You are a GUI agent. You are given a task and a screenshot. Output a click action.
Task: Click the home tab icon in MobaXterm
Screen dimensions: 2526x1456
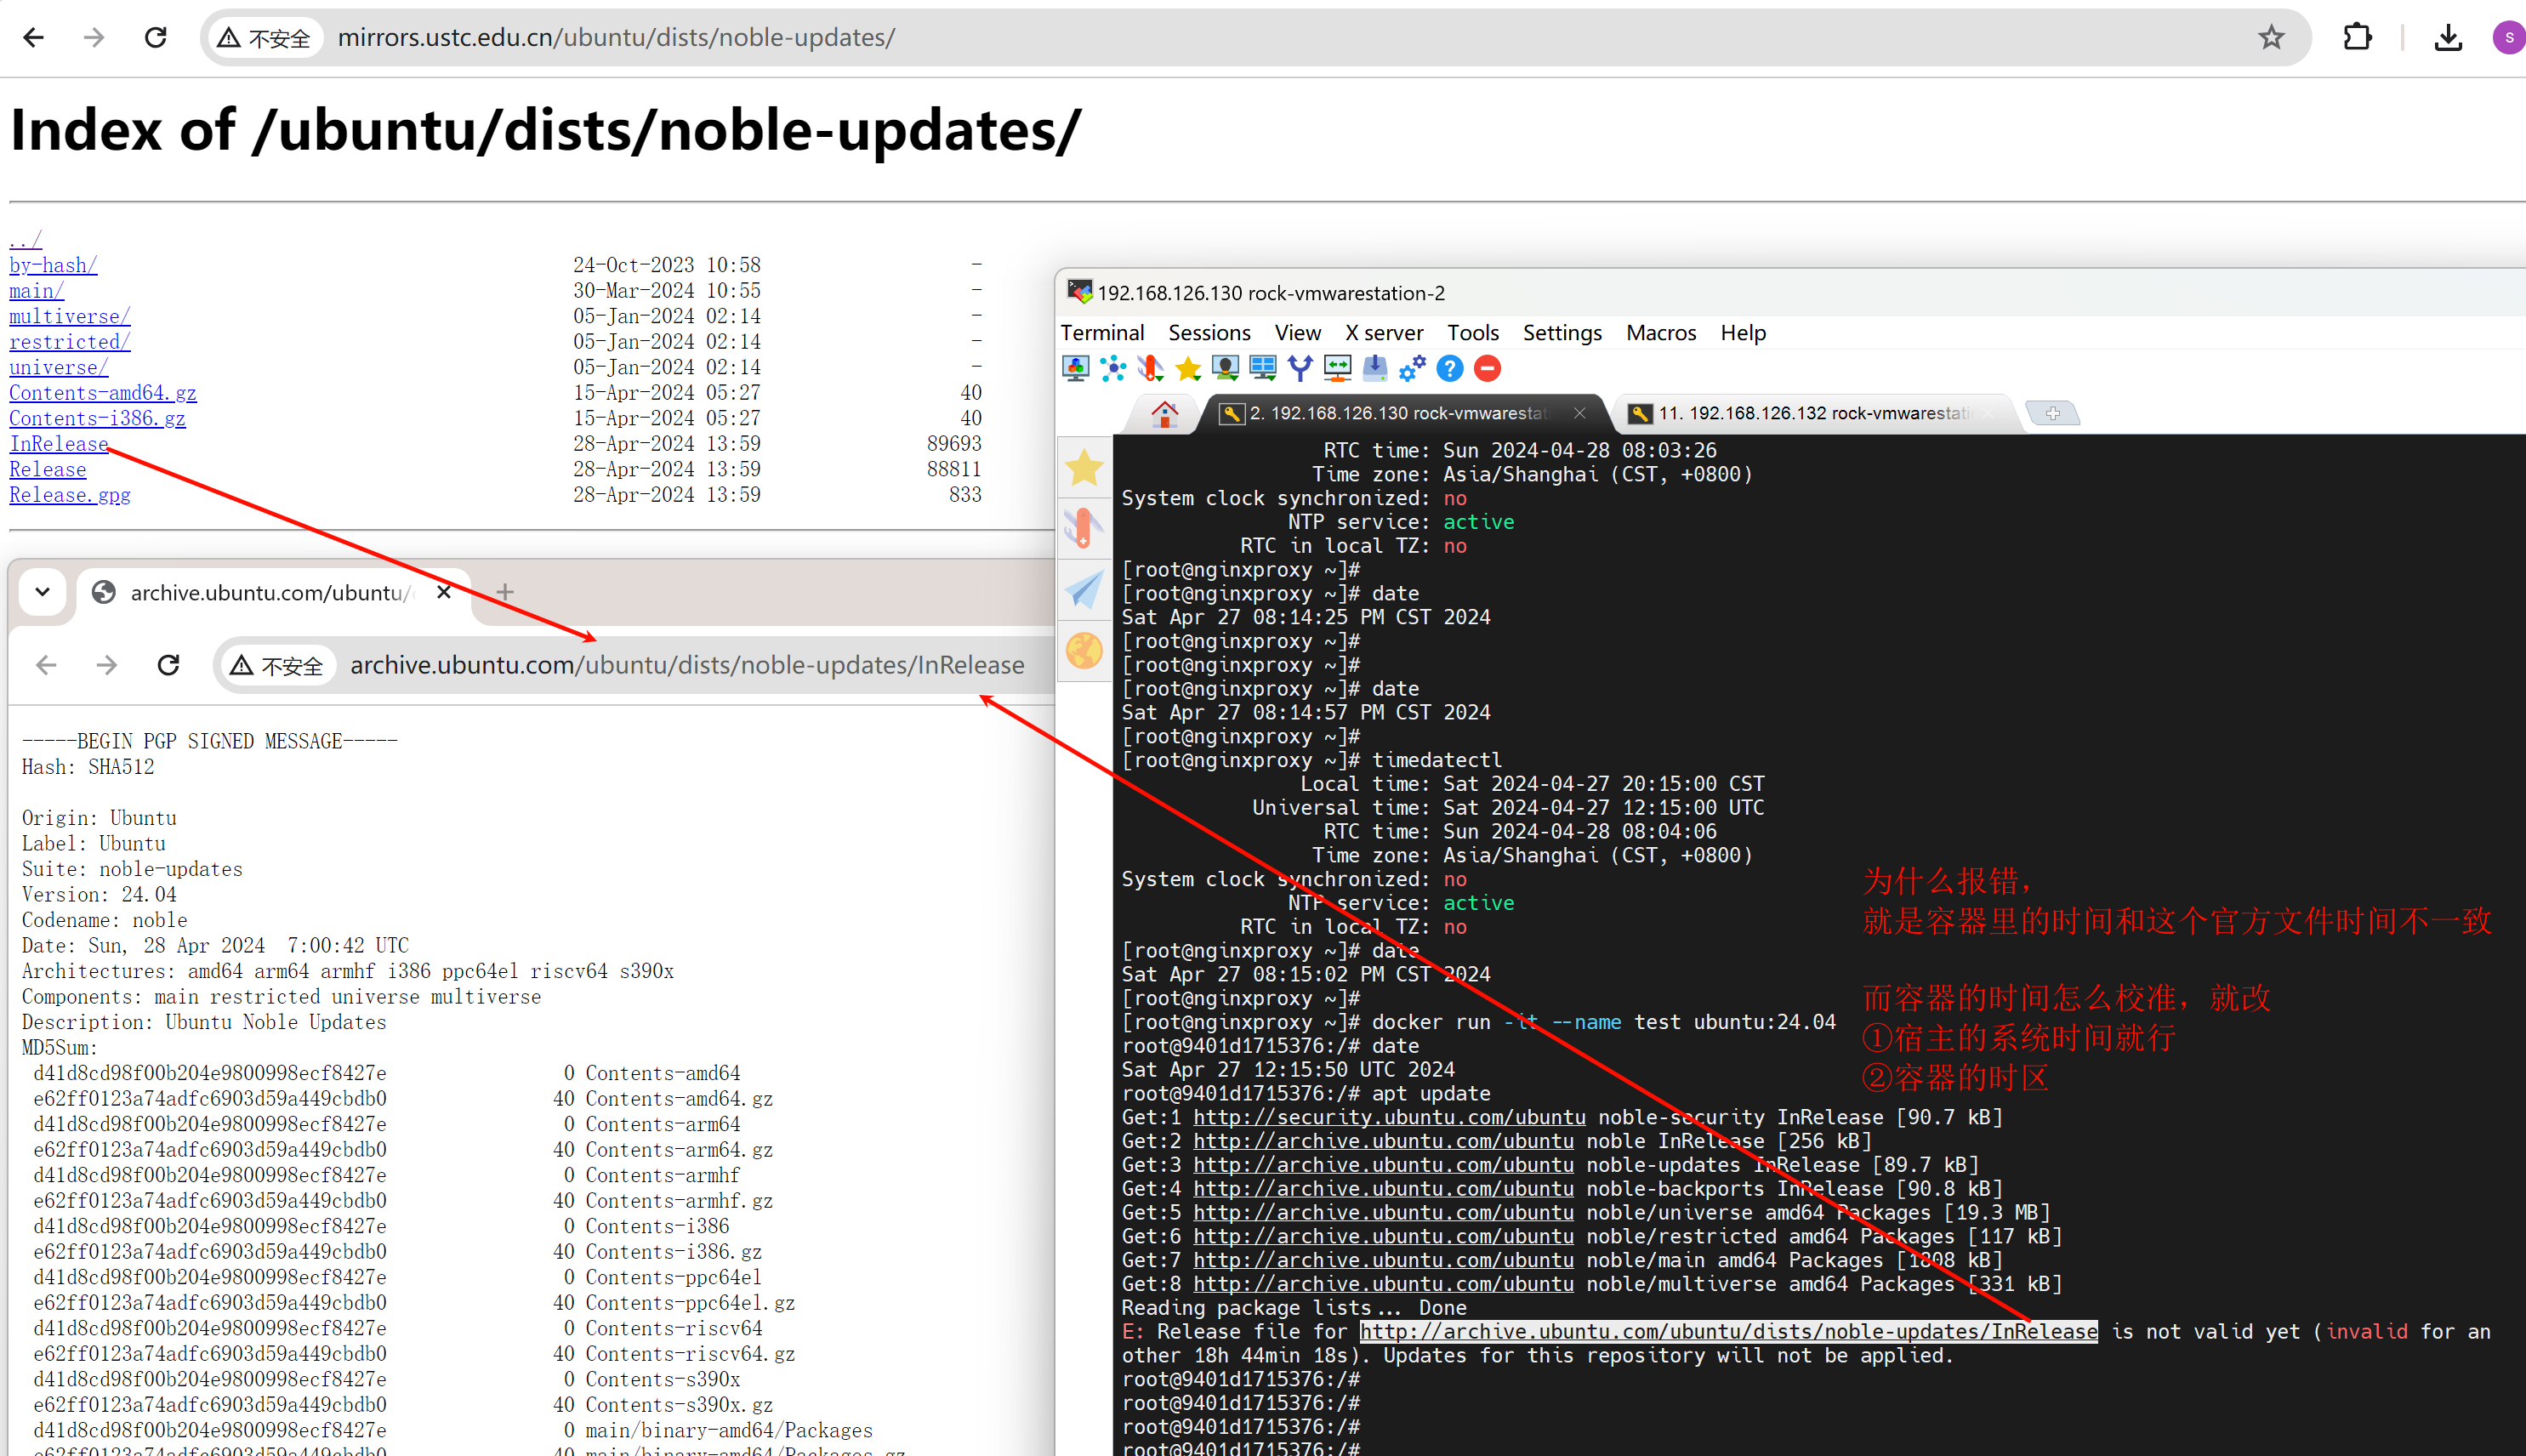pyautogui.click(x=1164, y=414)
